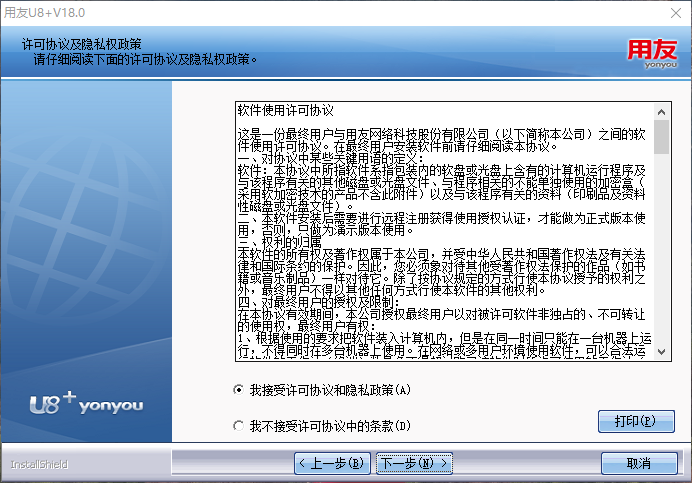Click the 用友U8+V18.0 window title text
Image resolution: width=692 pixels, height=483 pixels.
click(x=44, y=13)
